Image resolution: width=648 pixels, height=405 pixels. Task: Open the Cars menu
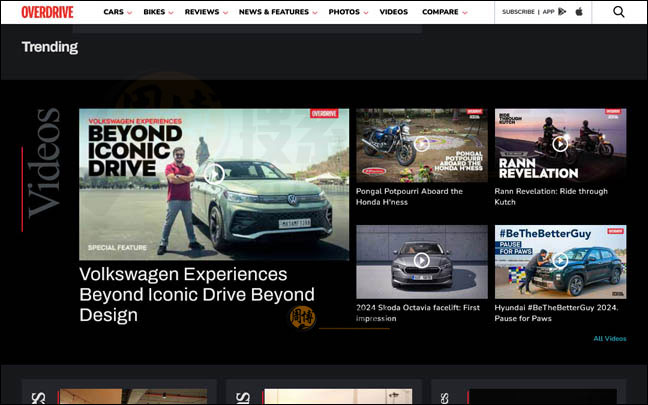(x=114, y=12)
